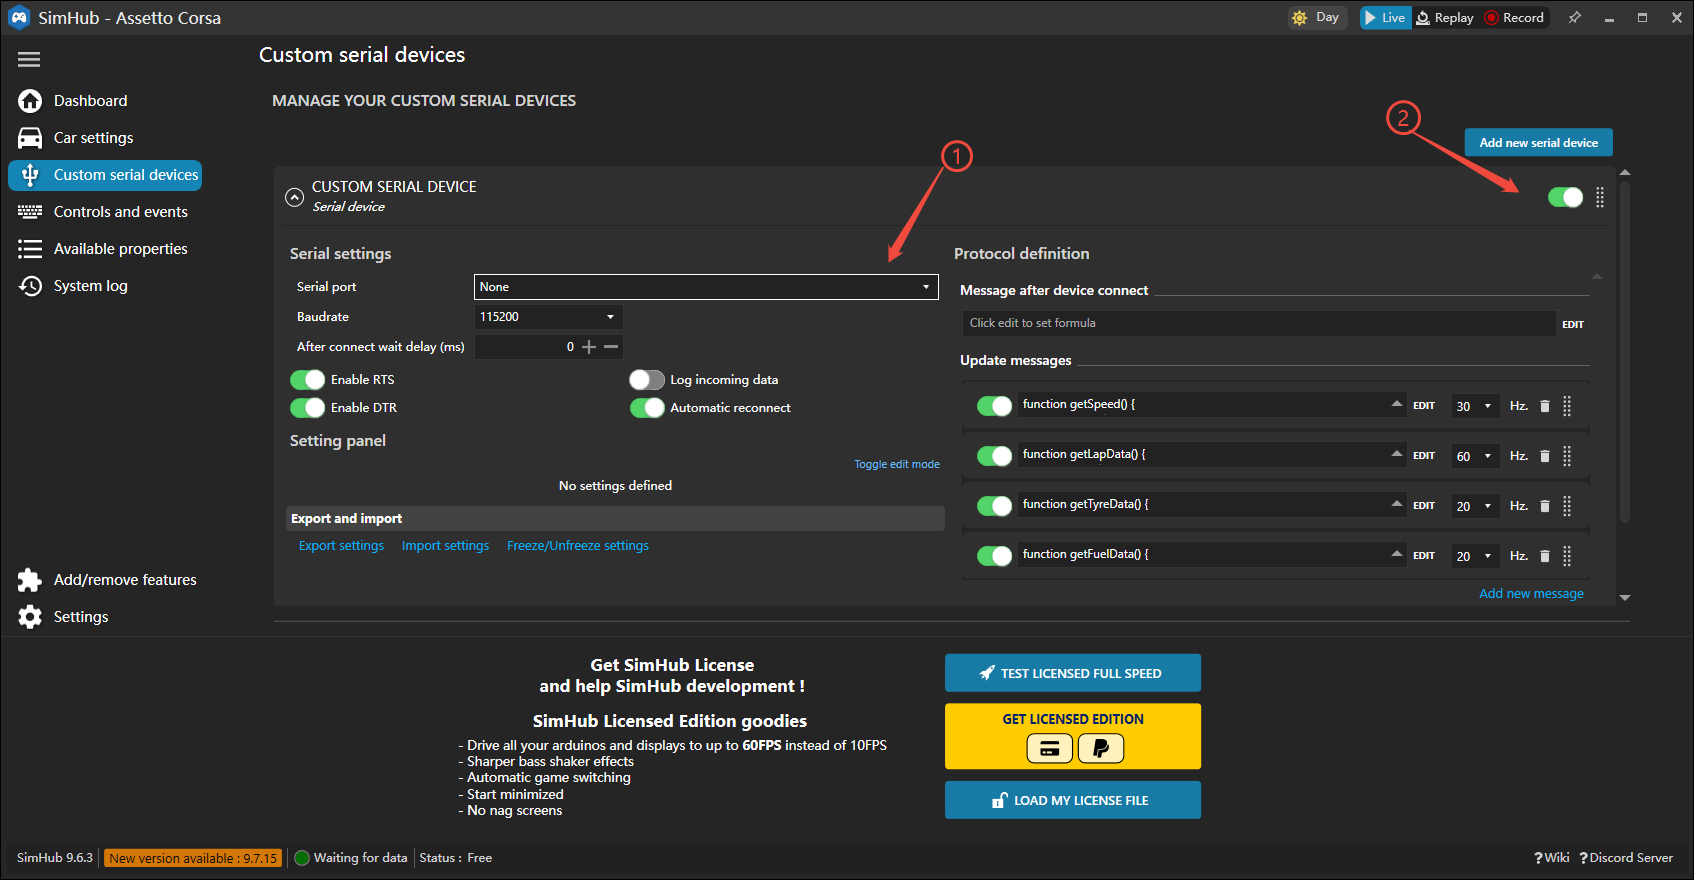1694x880 pixels.
Task: Disable the getLapData message toggle
Action: tap(994, 456)
